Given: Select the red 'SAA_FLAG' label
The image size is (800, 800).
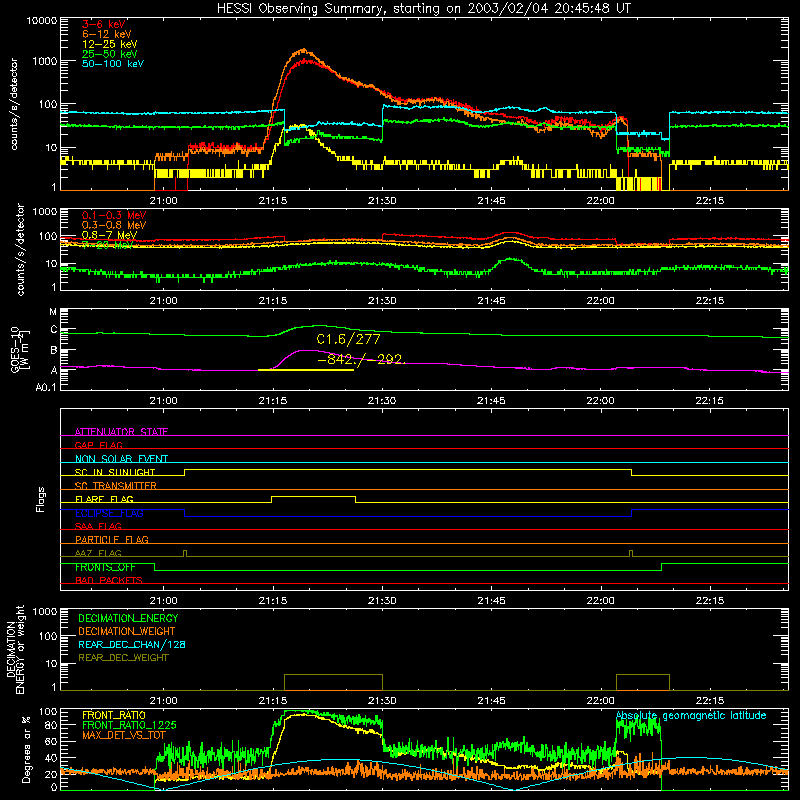Looking at the screenshot, I should (x=98, y=526).
